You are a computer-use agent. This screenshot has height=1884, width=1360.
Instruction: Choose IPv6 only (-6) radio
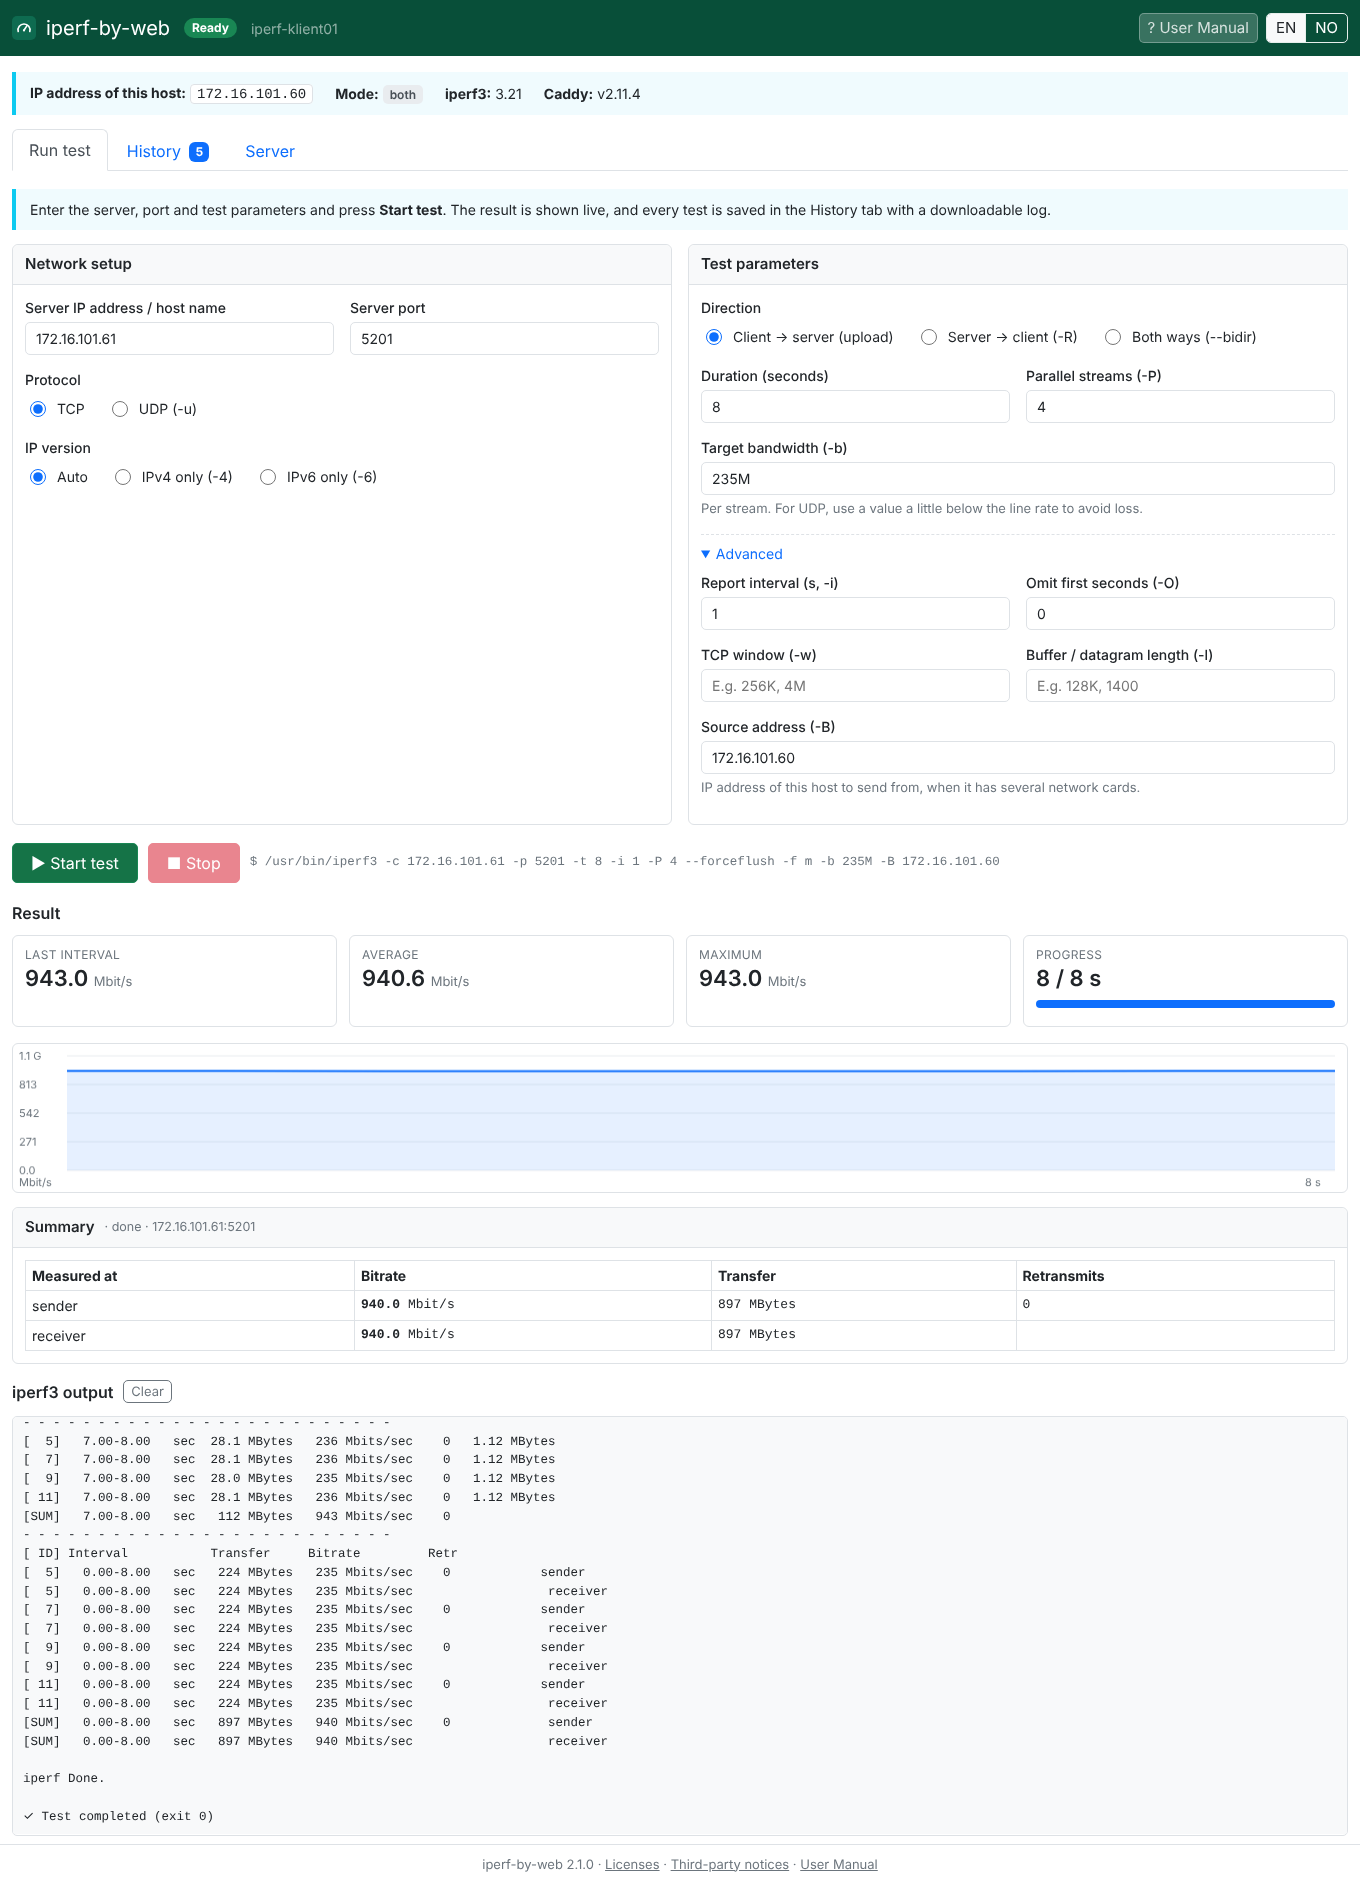pyautogui.click(x=268, y=477)
